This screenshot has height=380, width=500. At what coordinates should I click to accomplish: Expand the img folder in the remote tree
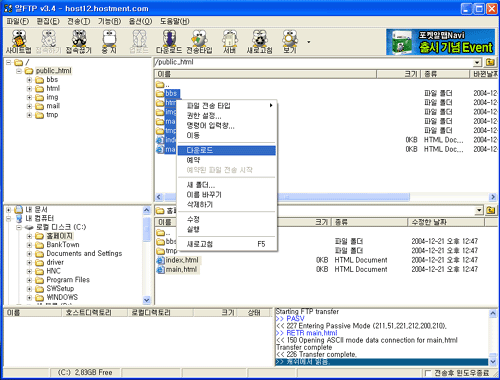29,98
